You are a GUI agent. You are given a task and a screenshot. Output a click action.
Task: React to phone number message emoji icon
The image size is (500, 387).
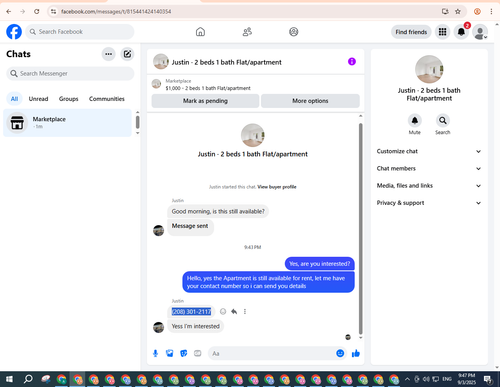click(x=223, y=311)
